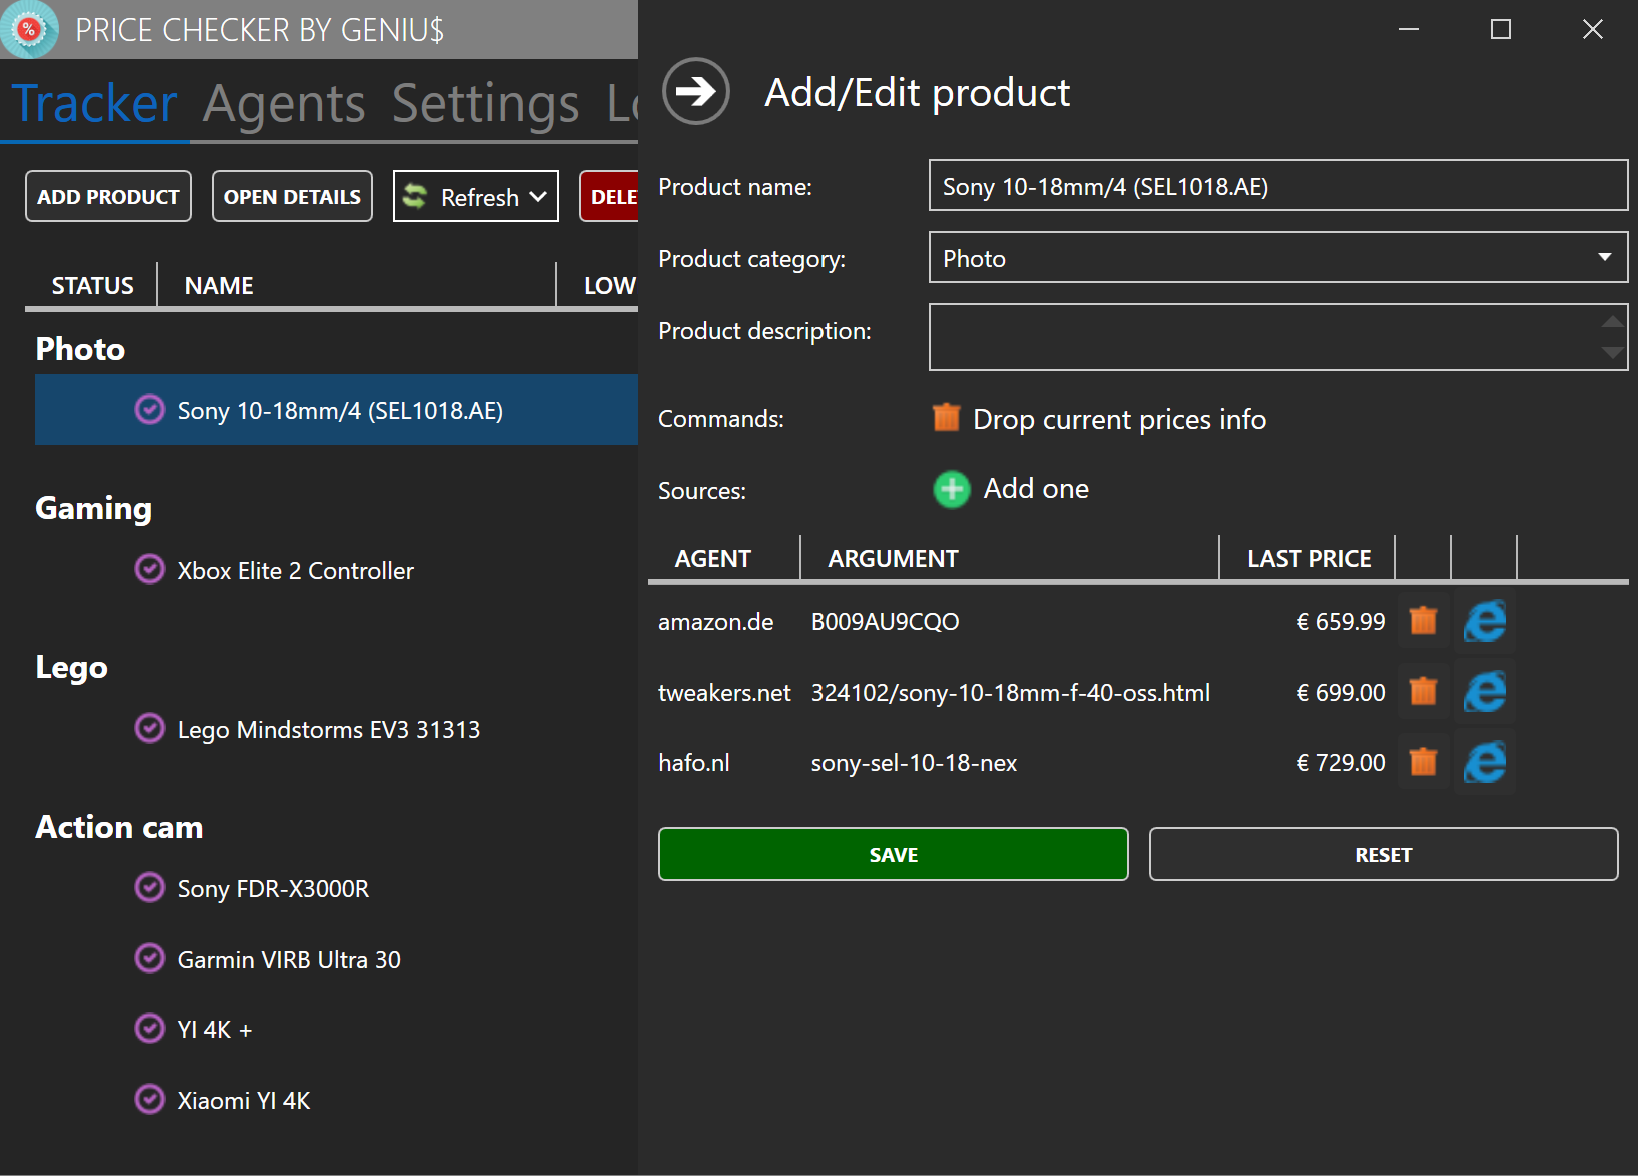Image resolution: width=1638 pixels, height=1176 pixels.
Task: Click the amazon.de agent cell
Action: pyautogui.click(x=715, y=621)
